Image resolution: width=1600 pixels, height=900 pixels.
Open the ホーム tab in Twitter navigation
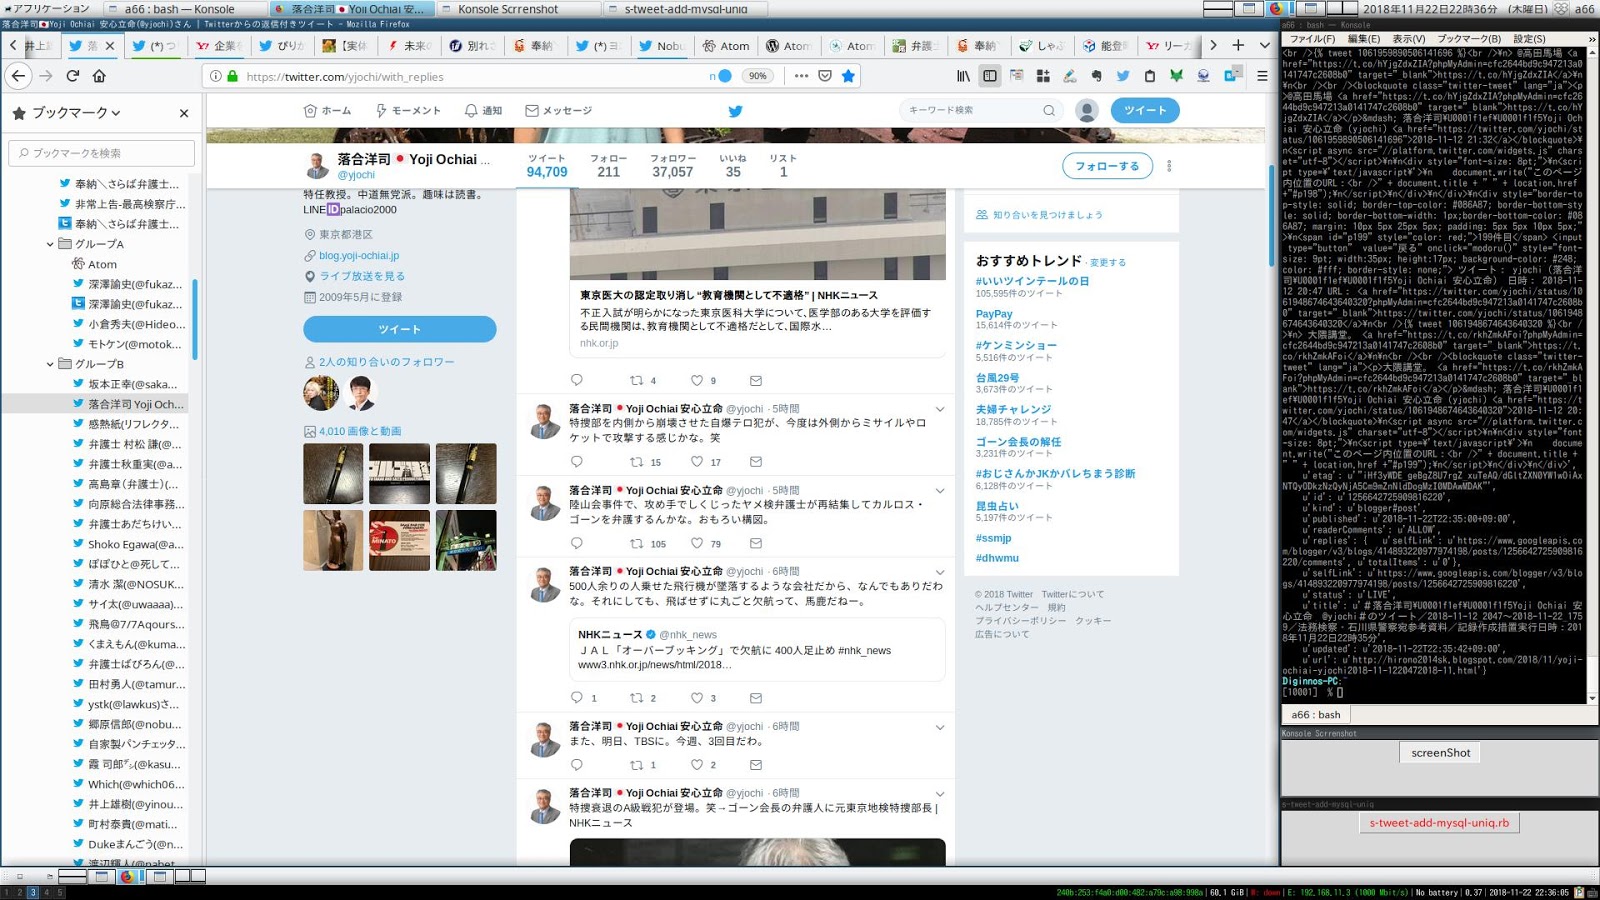[x=328, y=111]
